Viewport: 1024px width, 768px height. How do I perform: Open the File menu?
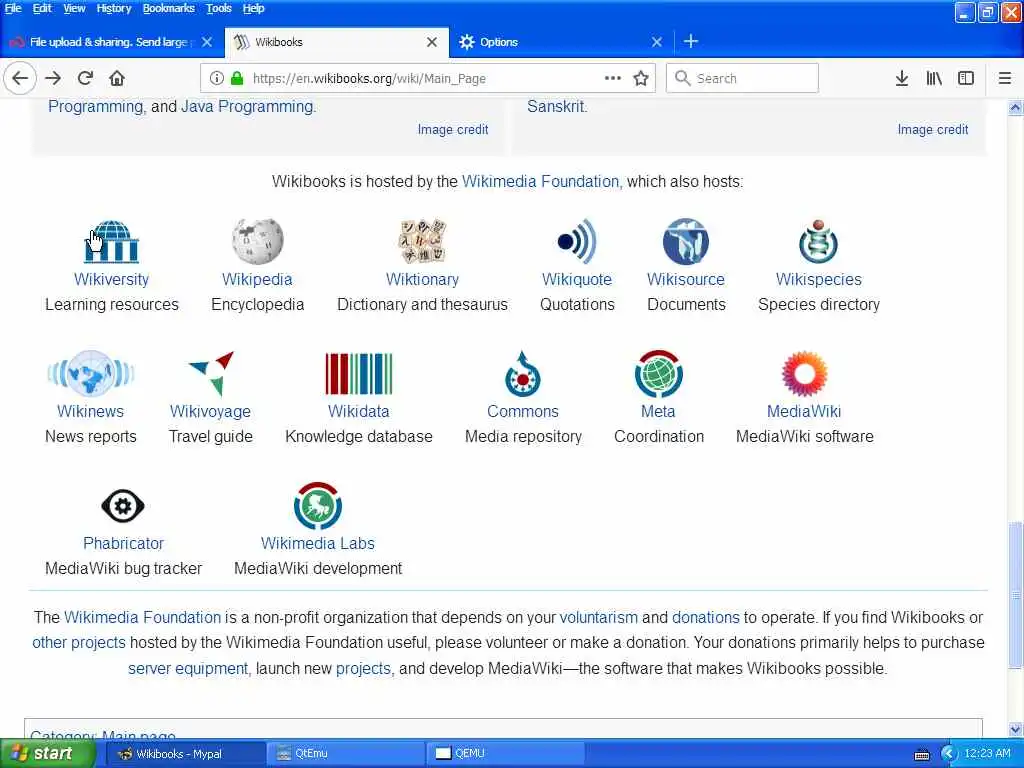pos(13,8)
